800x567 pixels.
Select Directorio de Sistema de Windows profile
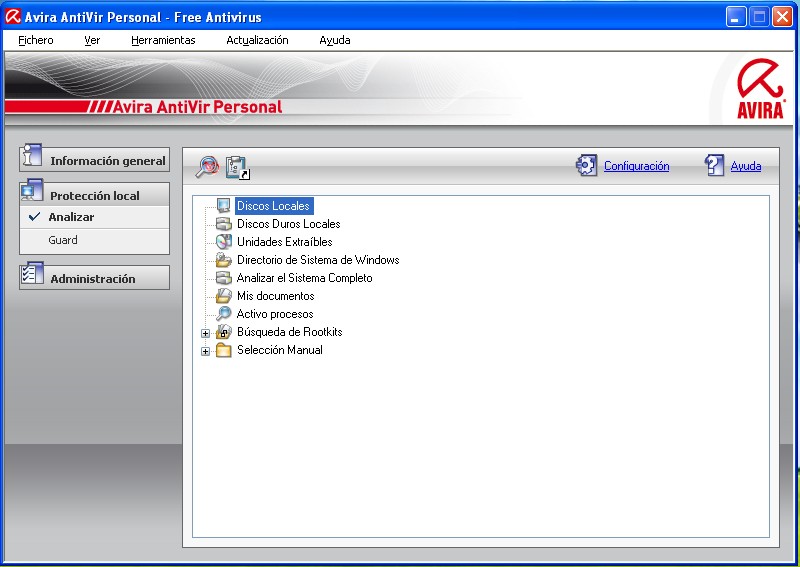318,260
